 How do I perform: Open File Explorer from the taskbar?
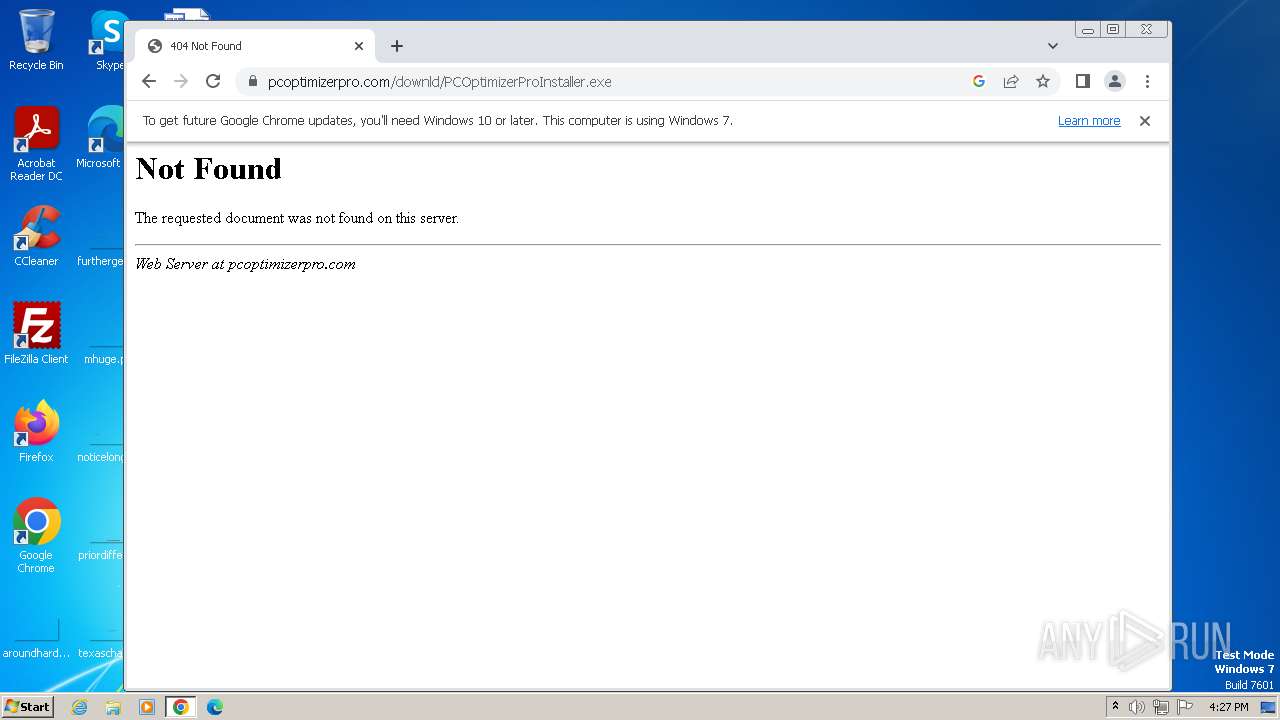pos(113,707)
